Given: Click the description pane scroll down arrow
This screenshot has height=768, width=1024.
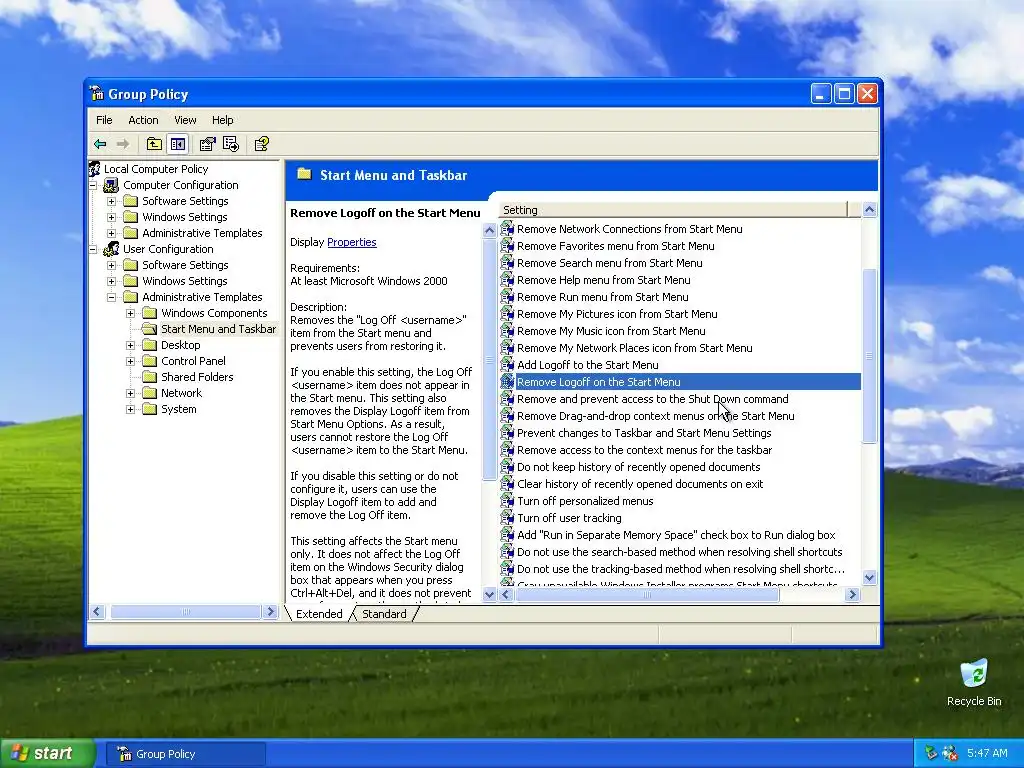Looking at the screenshot, I should tap(489, 594).
